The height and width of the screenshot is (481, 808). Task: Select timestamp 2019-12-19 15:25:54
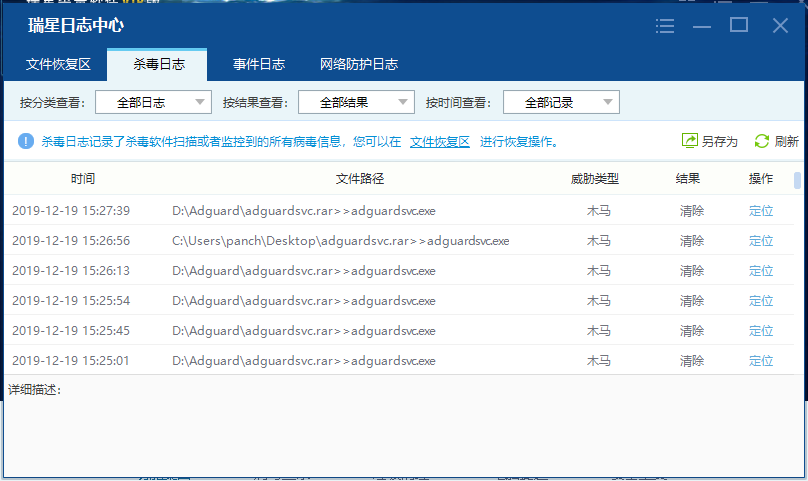(x=71, y=301)
